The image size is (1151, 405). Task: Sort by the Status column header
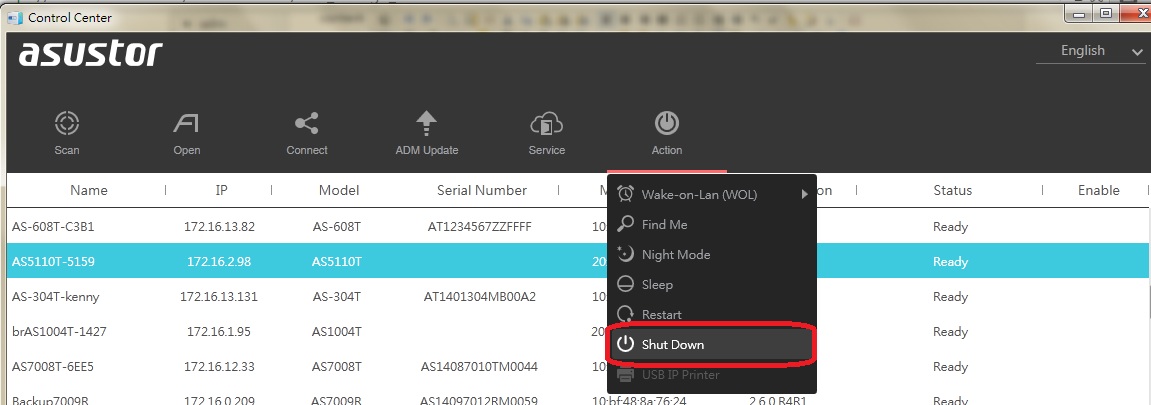tap(952, 190)
